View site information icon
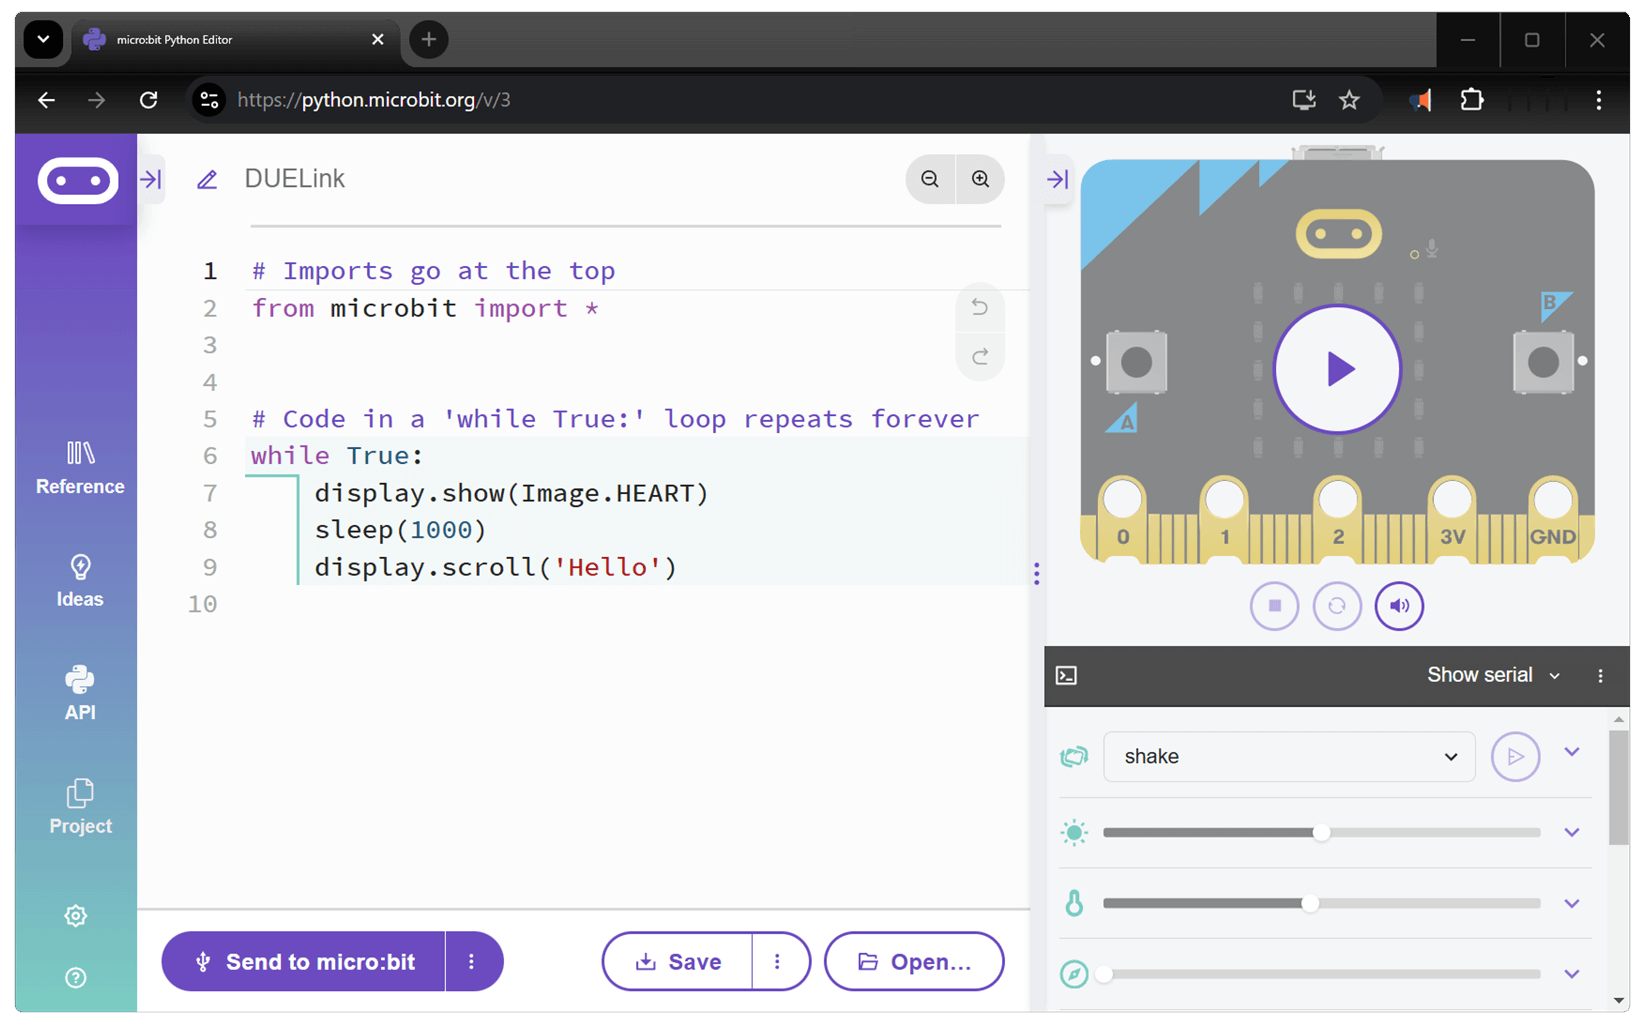 [209, 100]
